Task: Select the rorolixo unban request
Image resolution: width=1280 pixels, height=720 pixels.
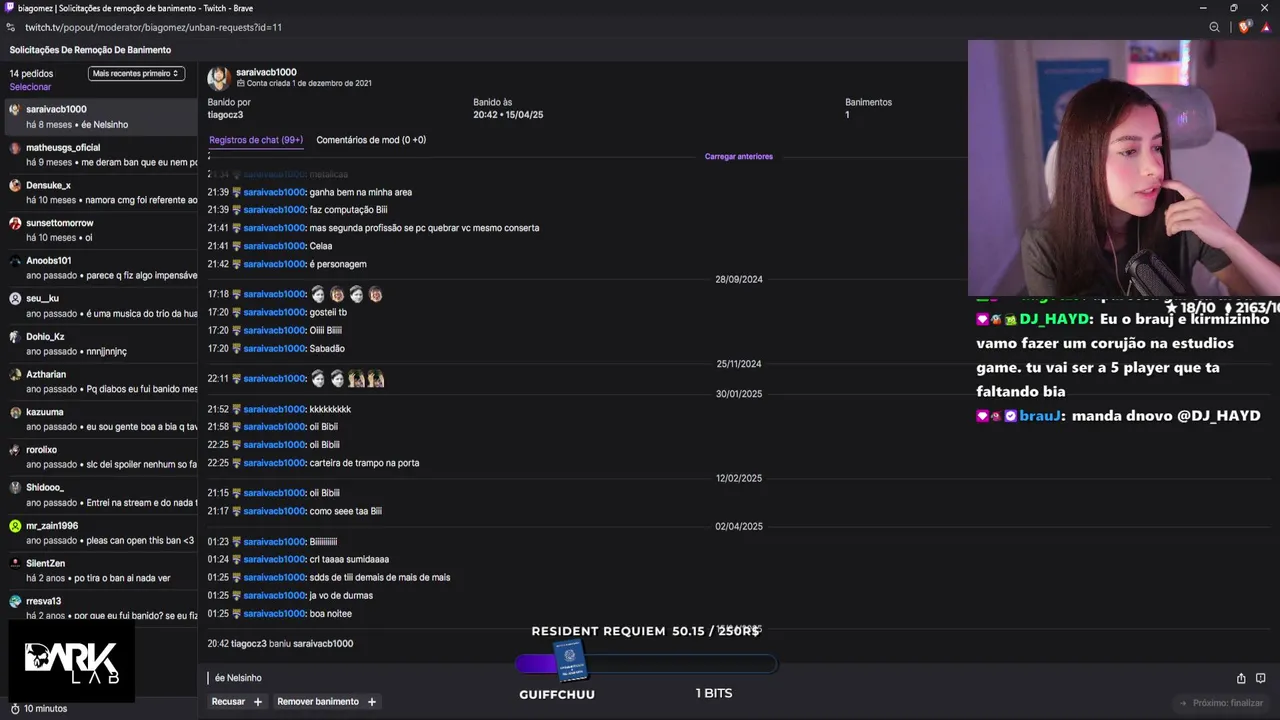Action: [100, 457]
